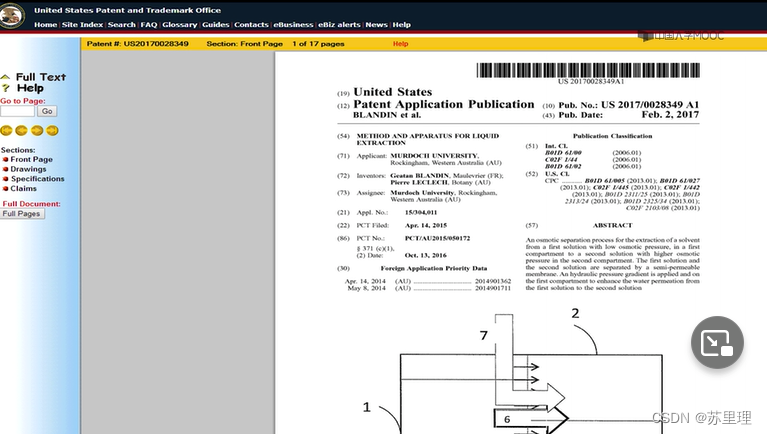Click the question mark Help icon
This screenshot has width=767, height=434.
pos(5,88)
